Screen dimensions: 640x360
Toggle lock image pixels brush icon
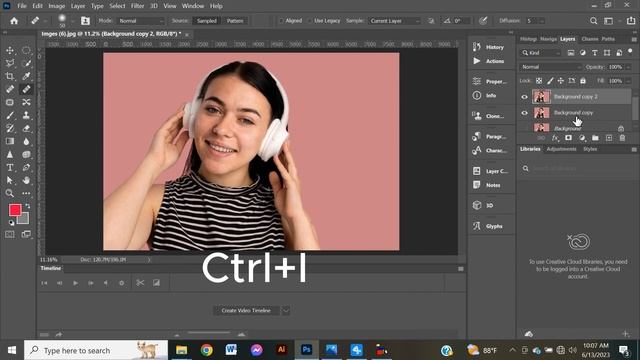pyautogui.click(x=550, y=81)
